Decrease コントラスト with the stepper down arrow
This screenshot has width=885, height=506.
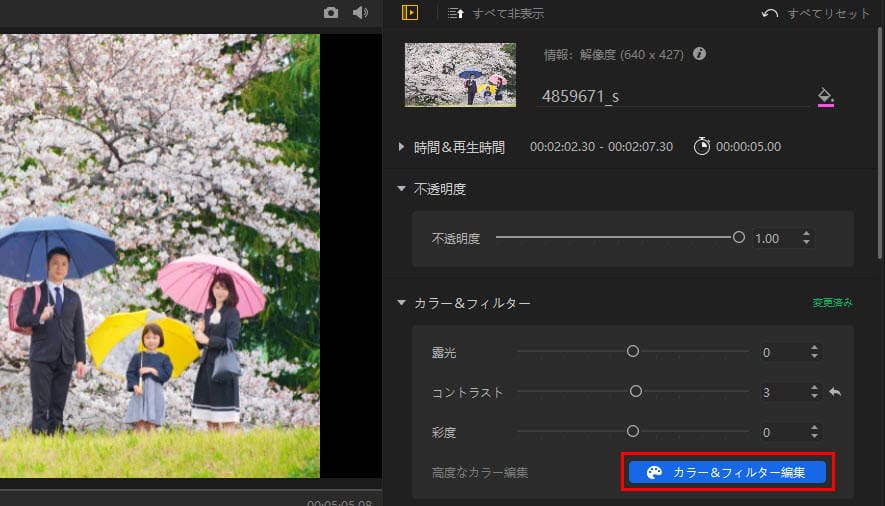[x=814, y=397]
